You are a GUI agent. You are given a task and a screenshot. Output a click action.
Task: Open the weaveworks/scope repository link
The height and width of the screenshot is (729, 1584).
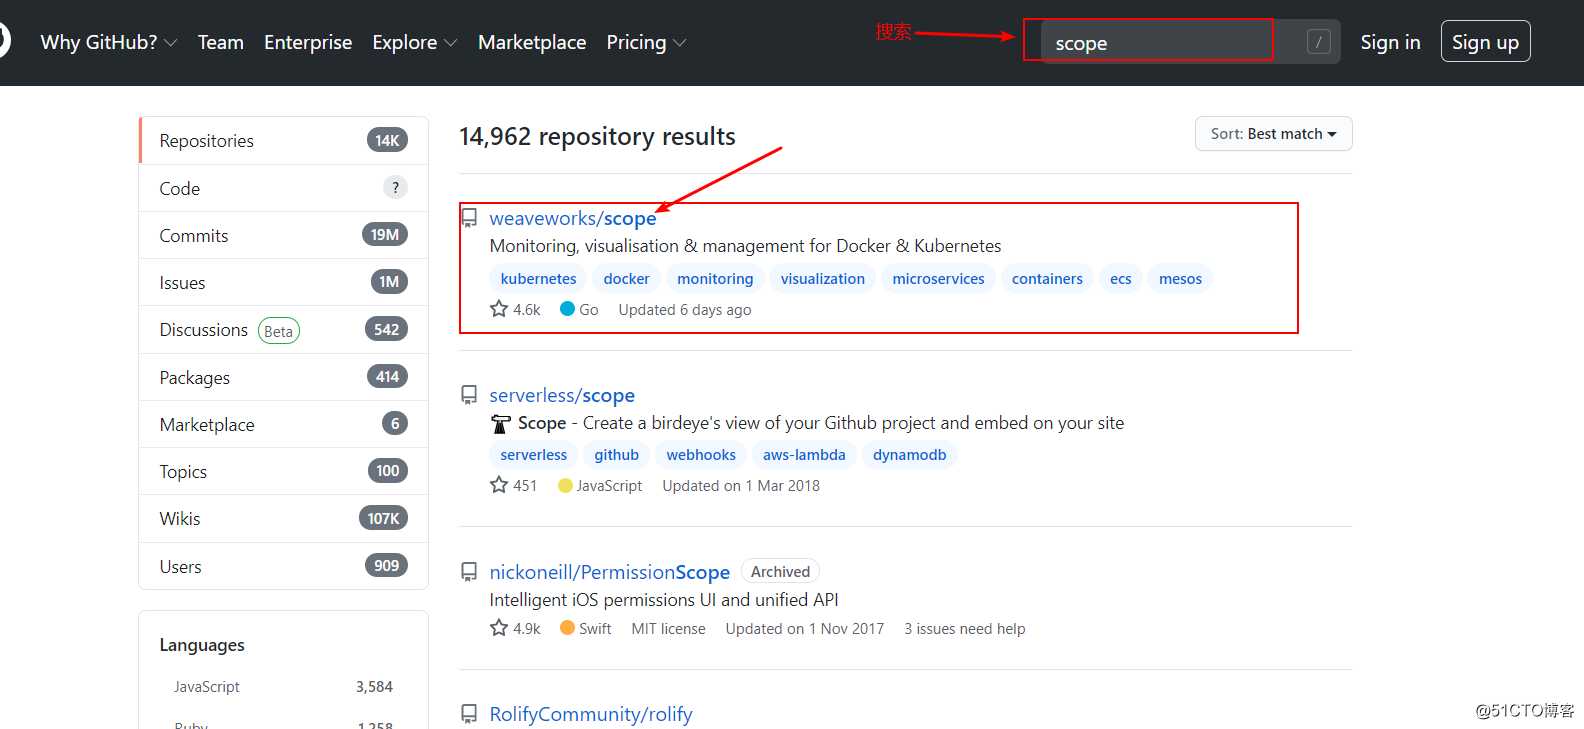click(x=573, y=218)
